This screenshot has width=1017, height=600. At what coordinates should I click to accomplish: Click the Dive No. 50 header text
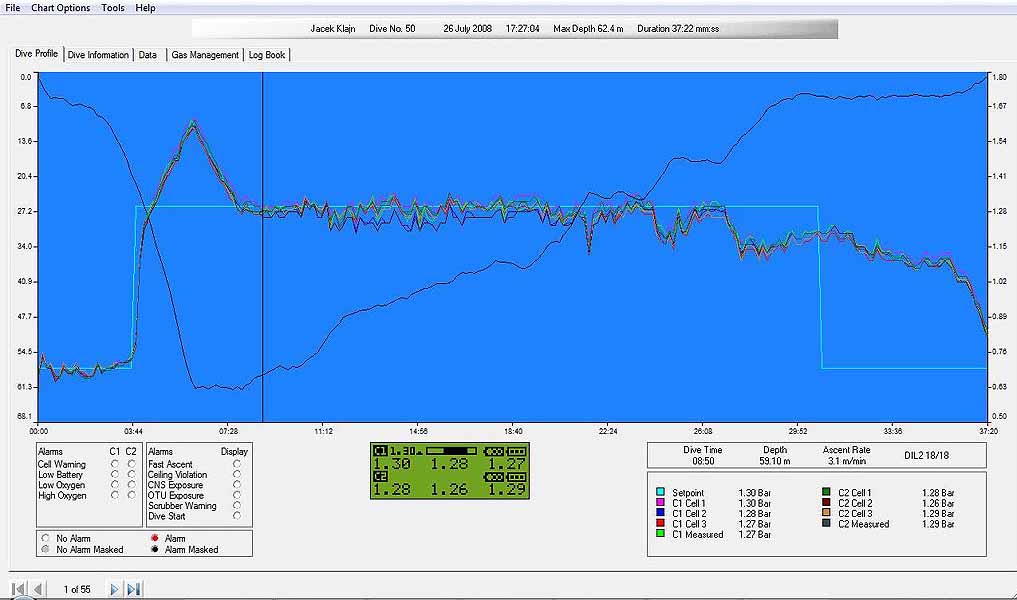click(x=392, y=29)
